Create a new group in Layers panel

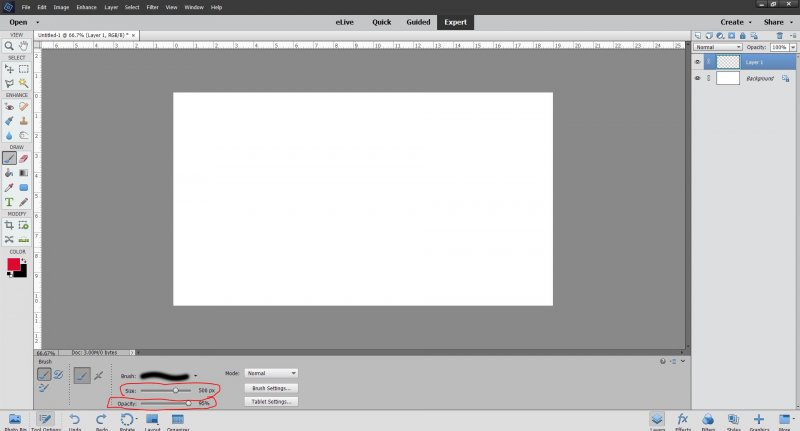[709, 36]
